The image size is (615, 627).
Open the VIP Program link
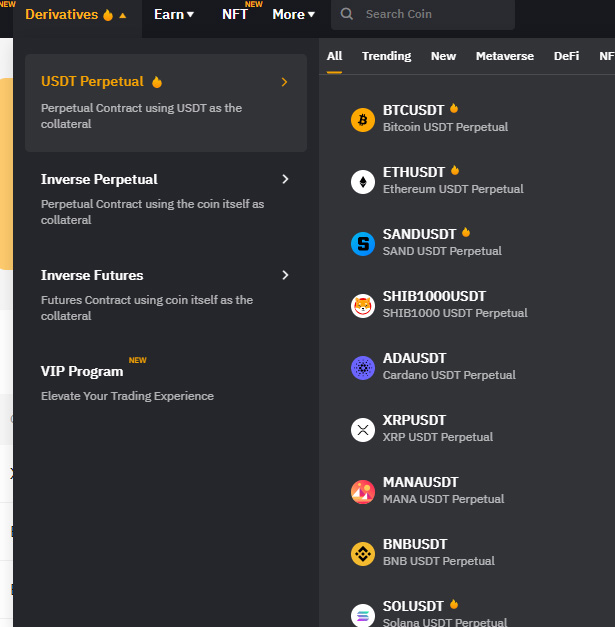click(82, 371)
